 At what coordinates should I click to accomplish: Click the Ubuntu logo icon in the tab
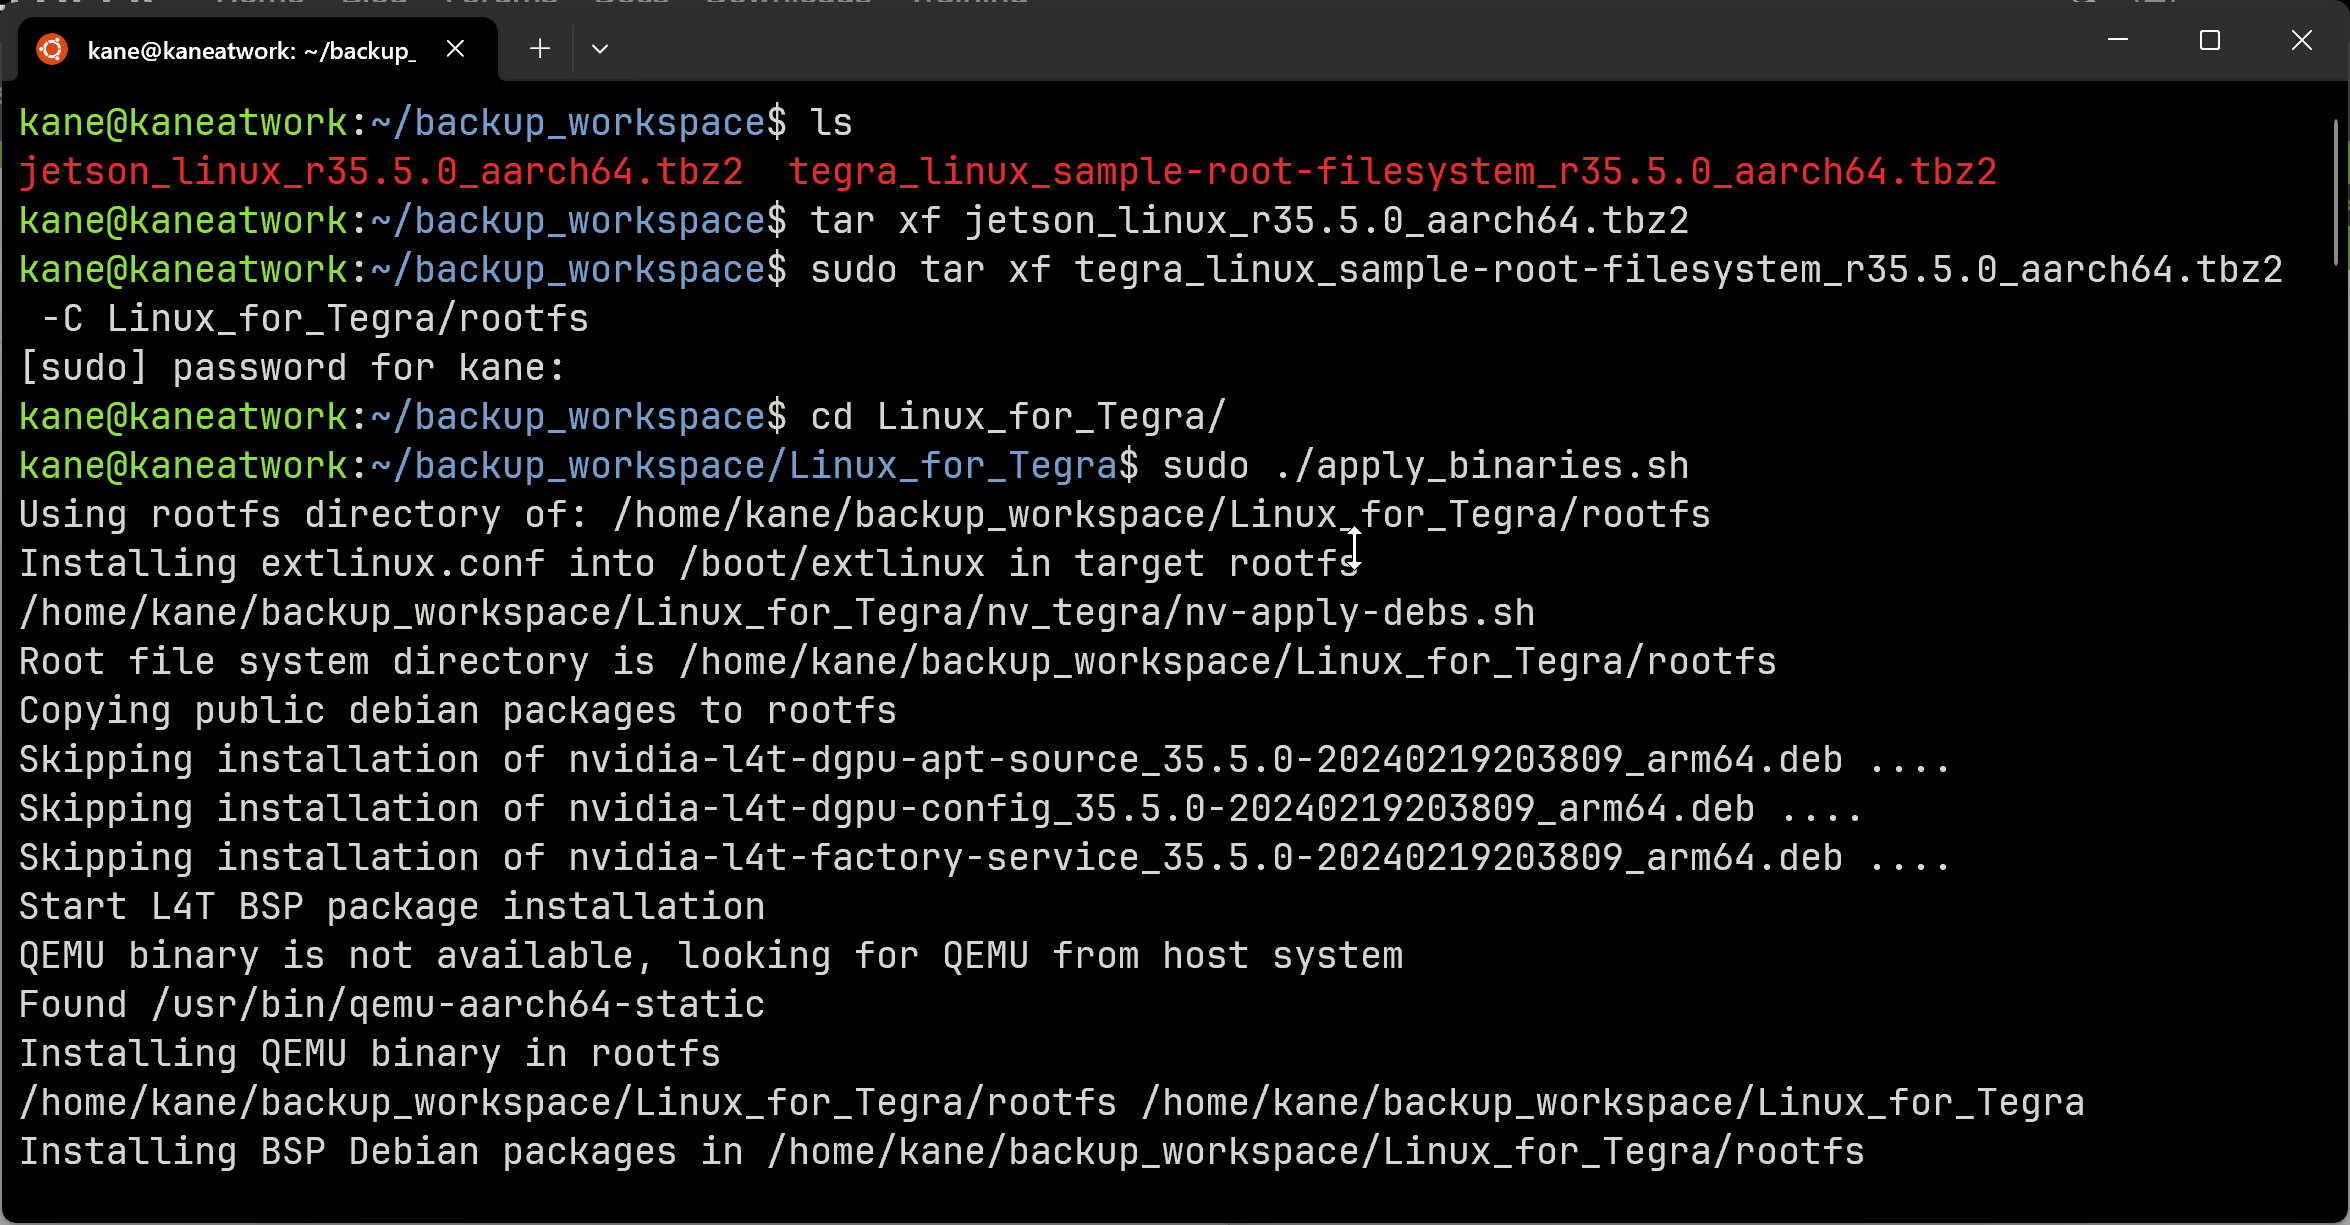[52, 49]
